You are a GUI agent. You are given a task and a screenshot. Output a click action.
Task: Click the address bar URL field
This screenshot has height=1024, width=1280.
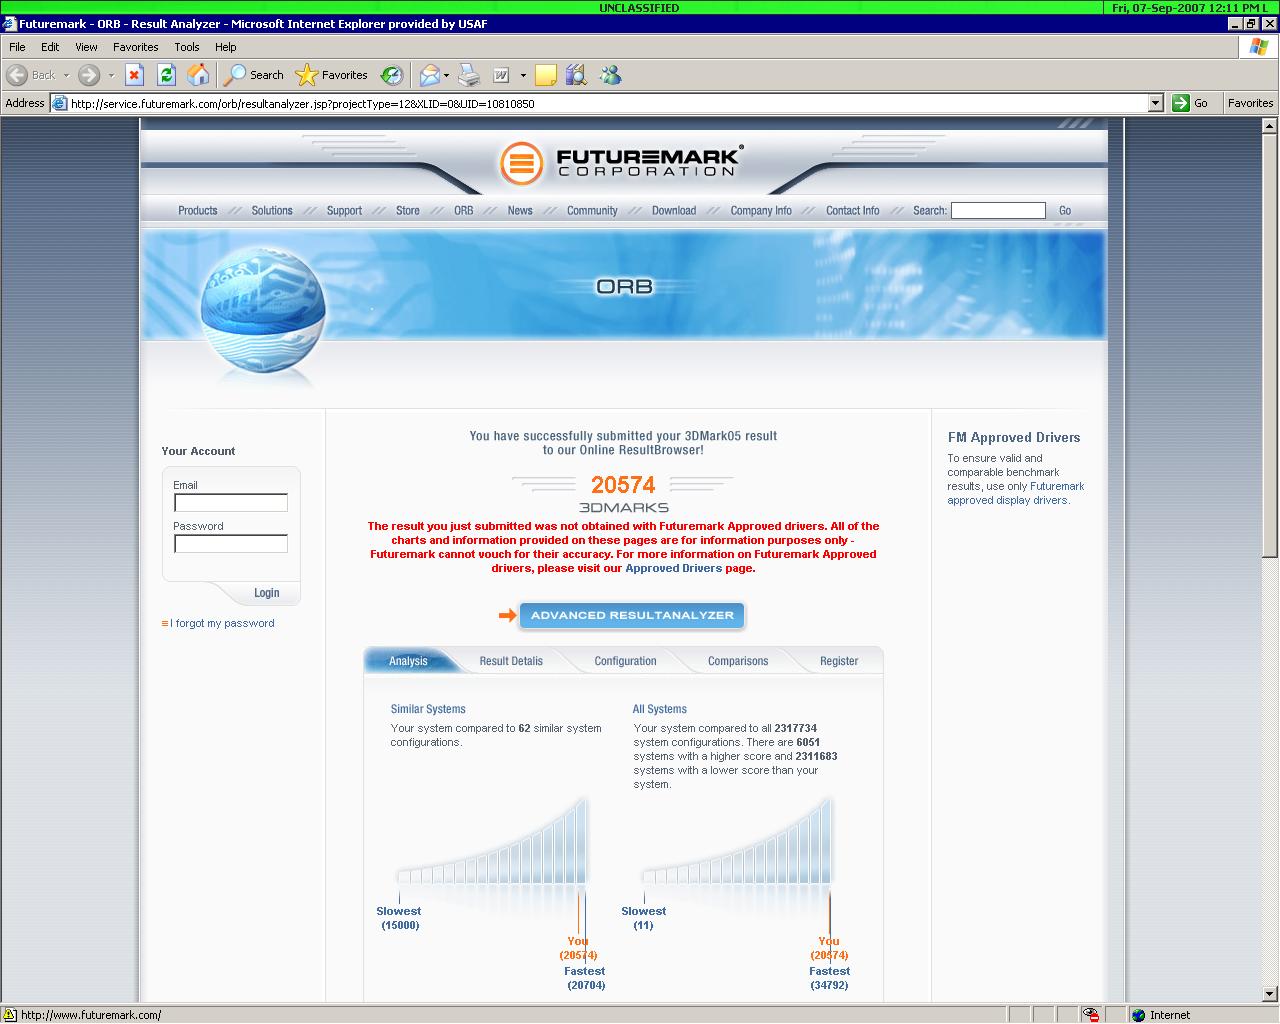(x=607, y=103)
